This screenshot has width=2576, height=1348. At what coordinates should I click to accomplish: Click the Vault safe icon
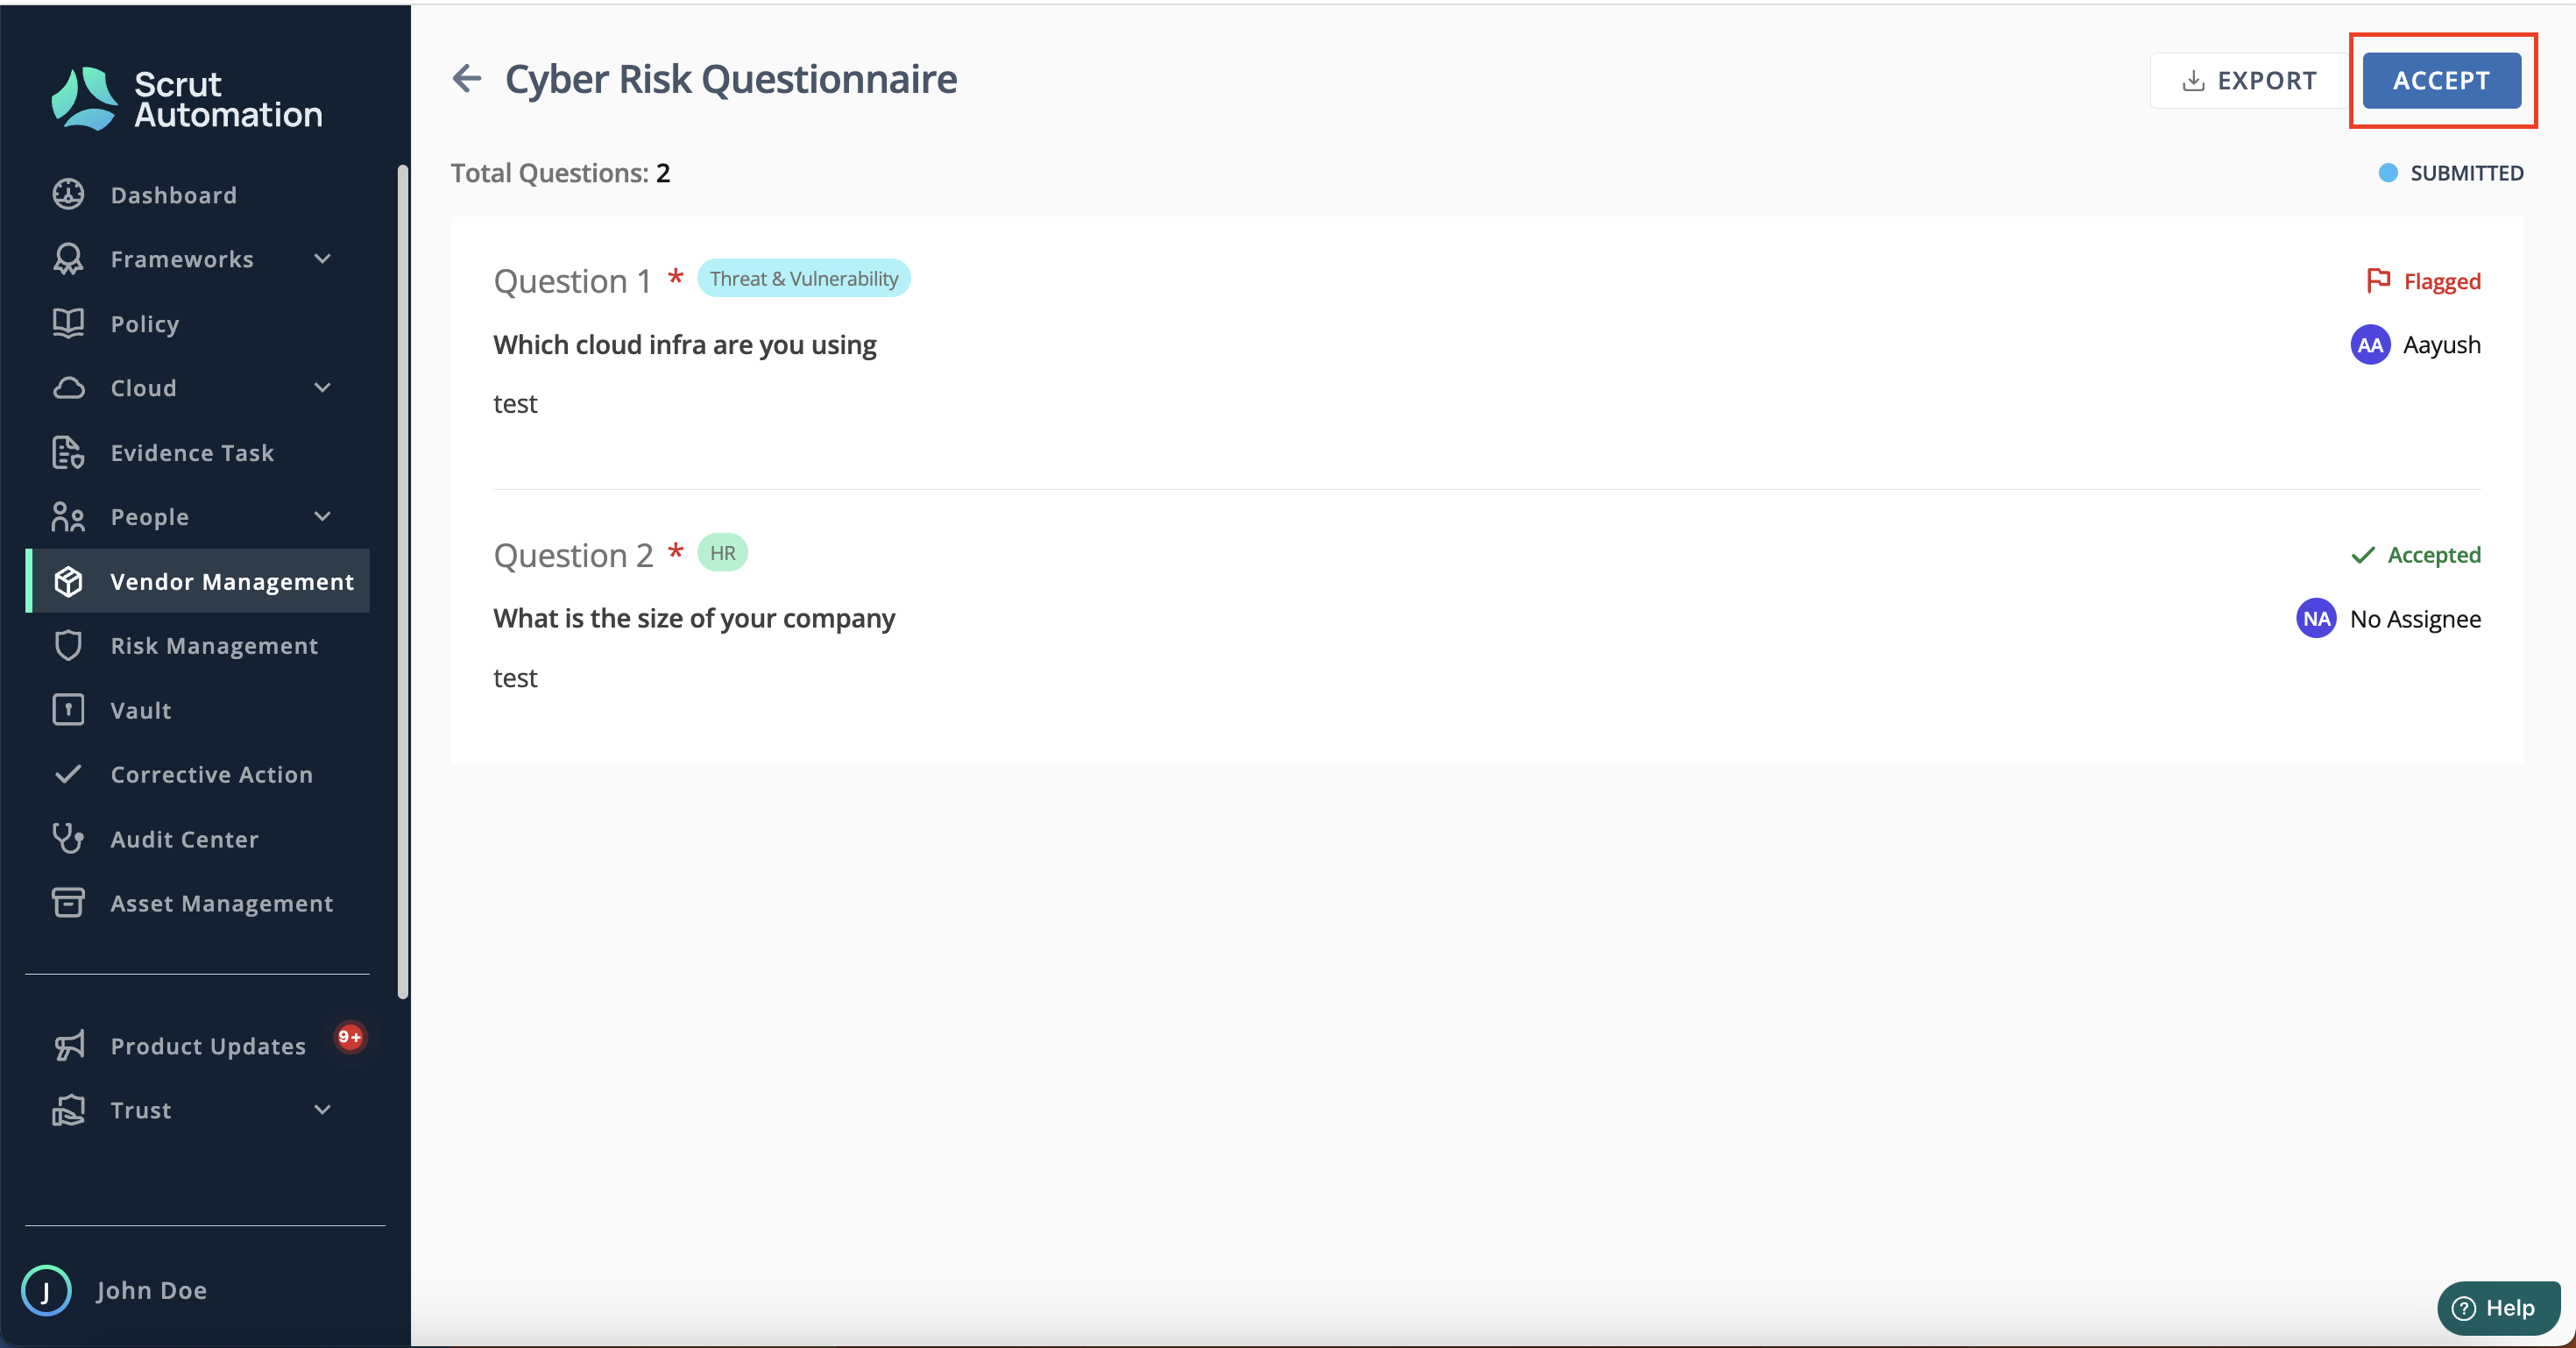click(68, 710)
